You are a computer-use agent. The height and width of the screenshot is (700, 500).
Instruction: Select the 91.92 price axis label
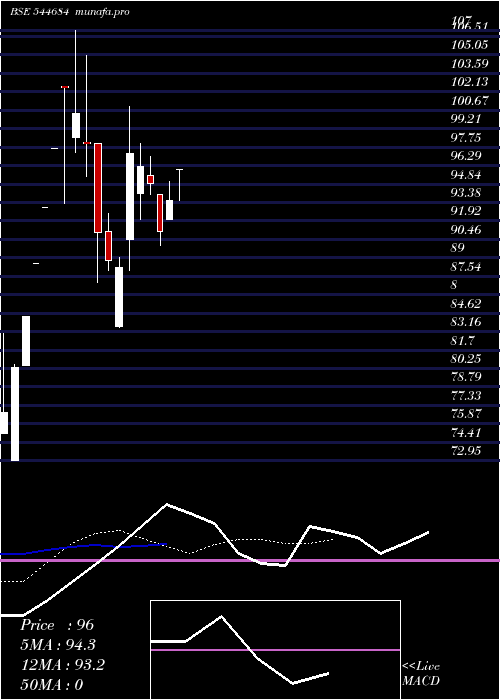(466, 211)
